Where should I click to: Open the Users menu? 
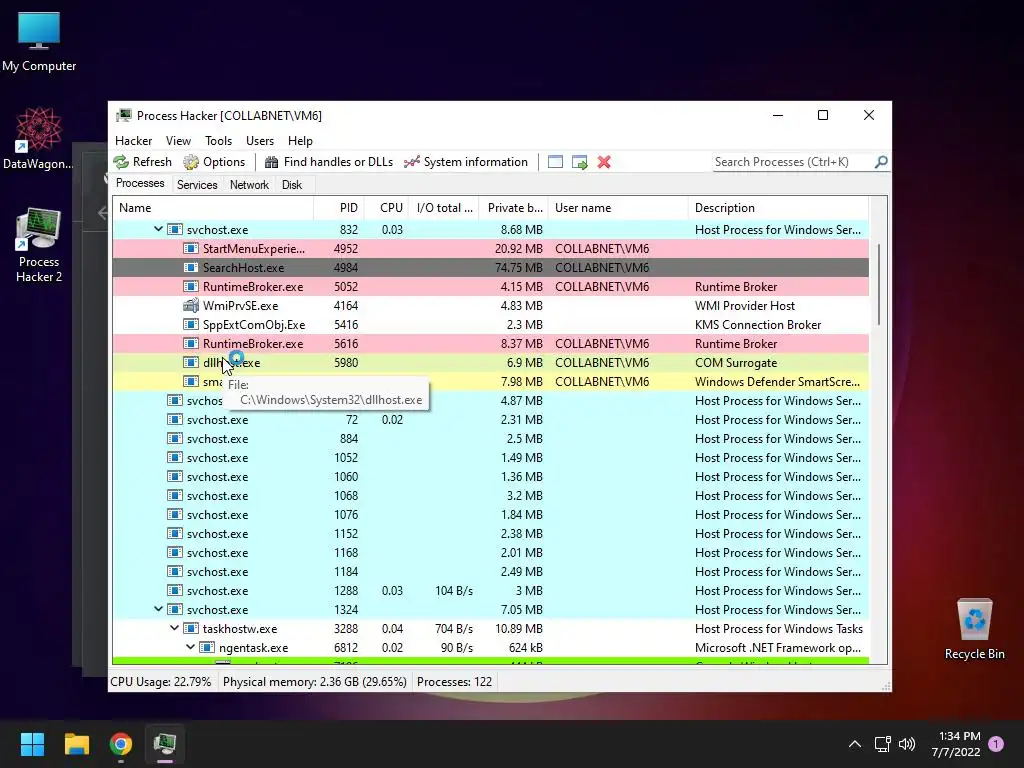[x=260, y=140]
